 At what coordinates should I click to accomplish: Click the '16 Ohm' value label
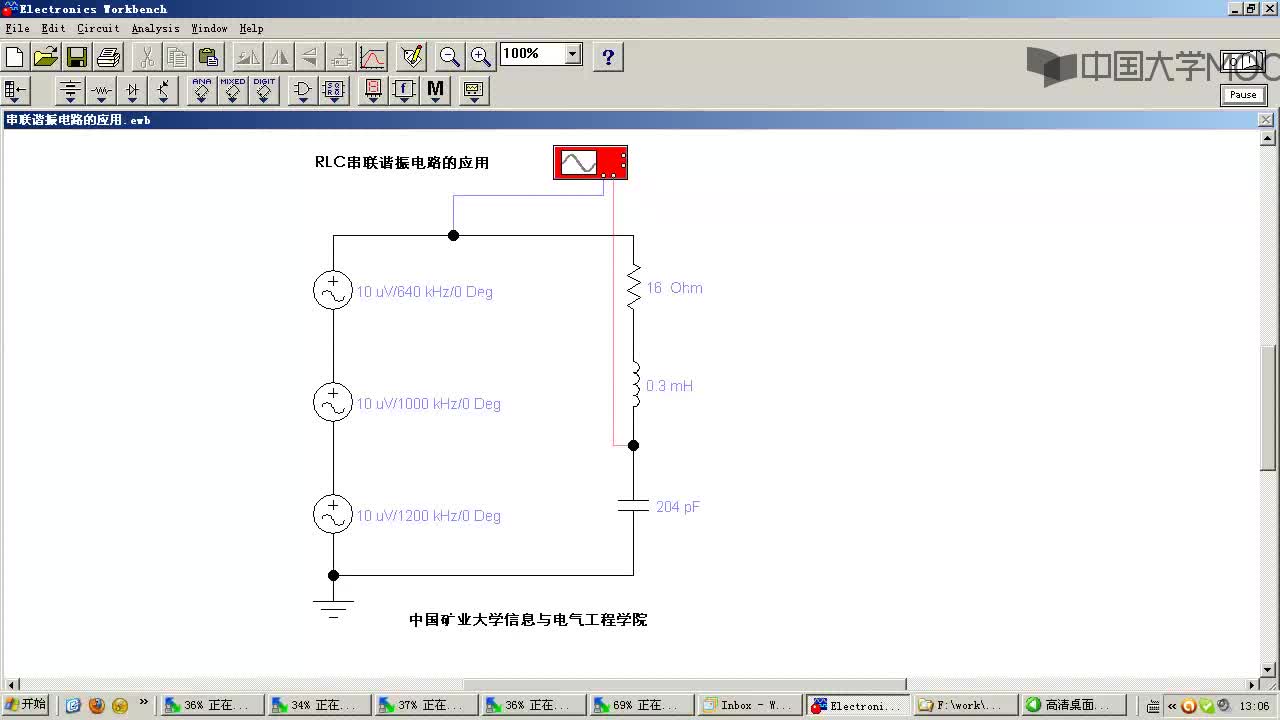(674, 288)
